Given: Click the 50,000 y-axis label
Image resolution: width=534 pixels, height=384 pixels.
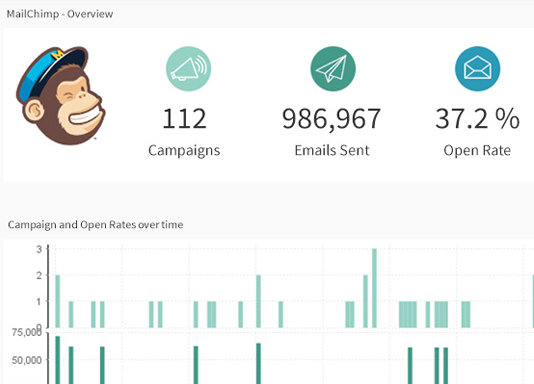Looking at the screenshot, I should (x=27, y=360).
